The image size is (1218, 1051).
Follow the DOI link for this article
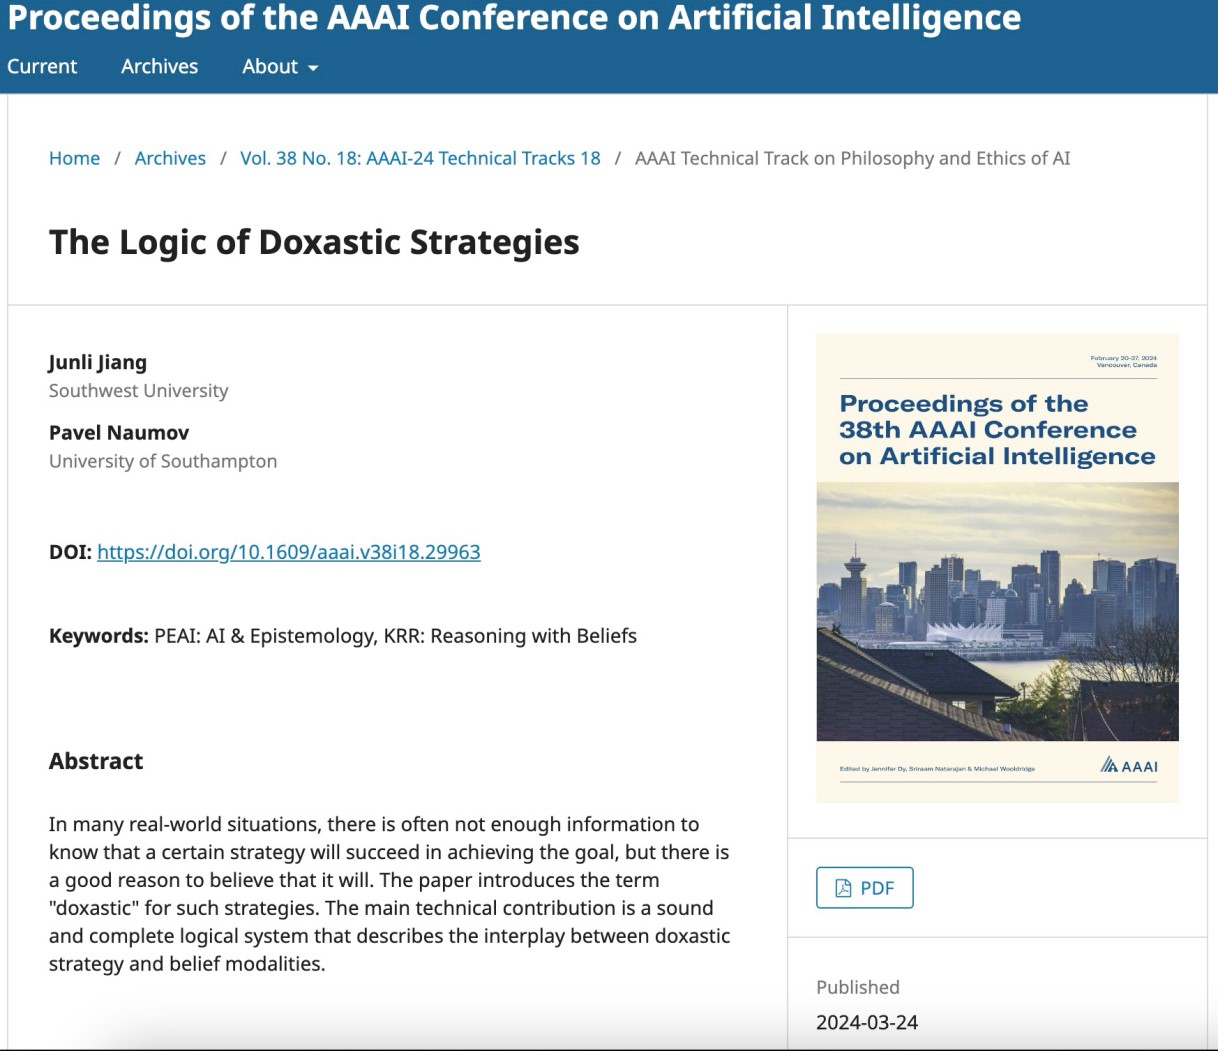click(x=288, y=552)
